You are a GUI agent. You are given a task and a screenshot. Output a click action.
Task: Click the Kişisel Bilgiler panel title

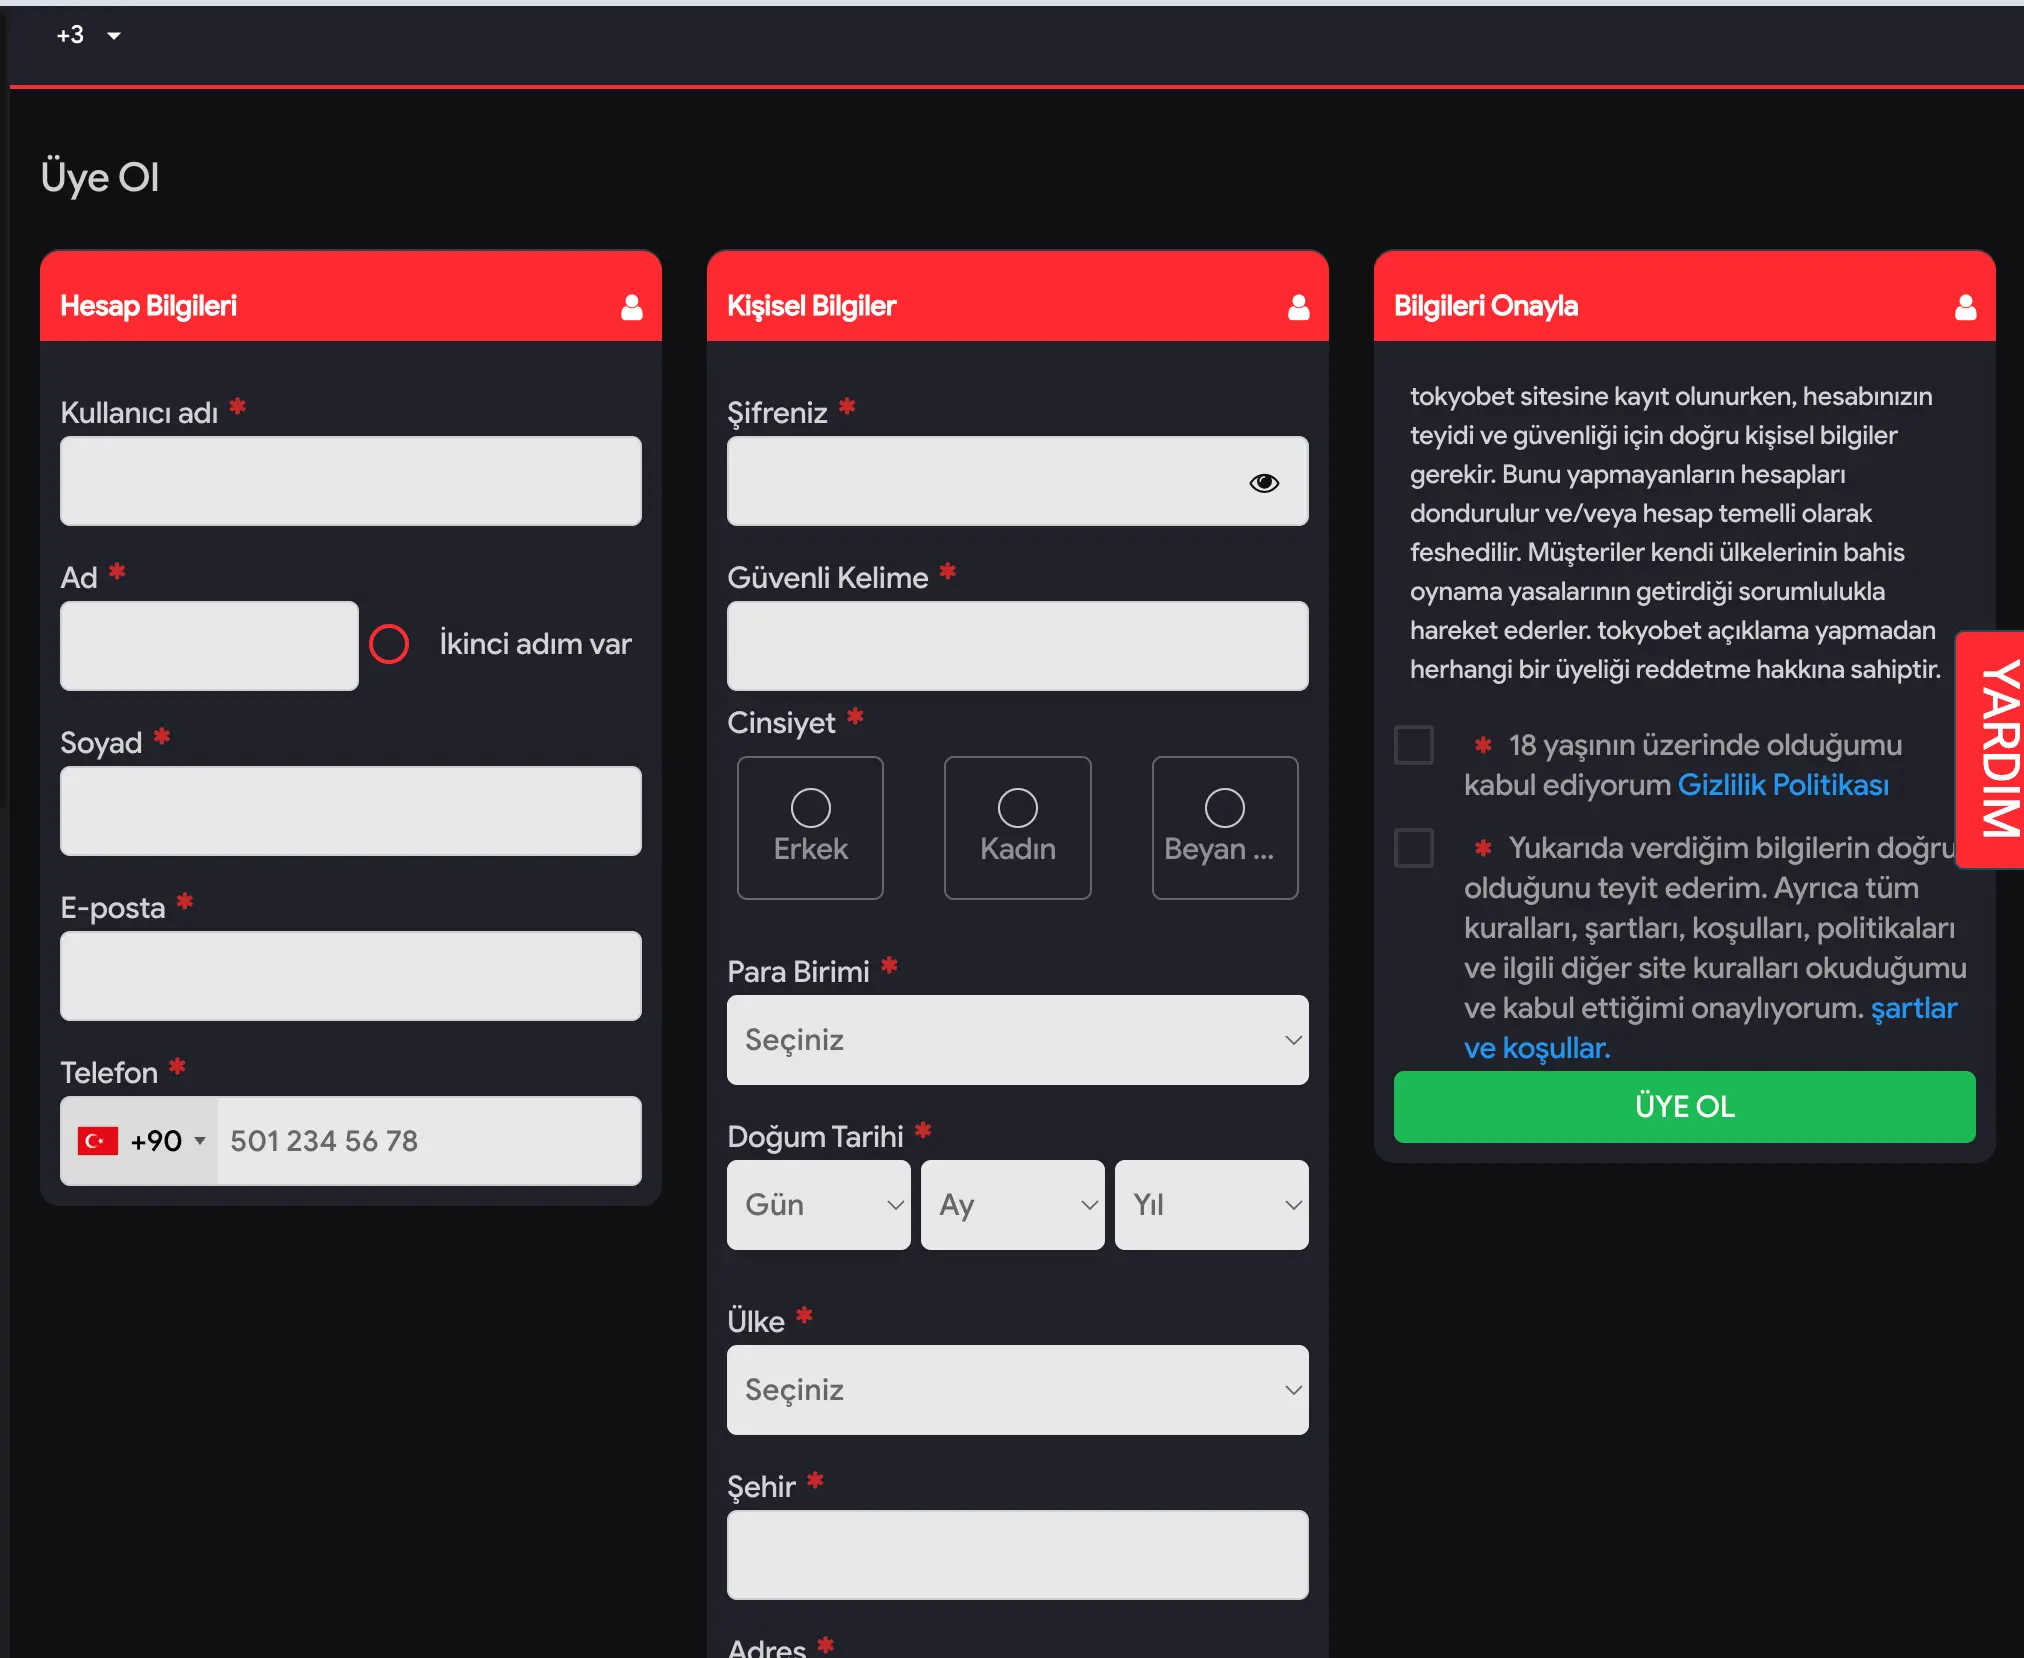point(811,306)
